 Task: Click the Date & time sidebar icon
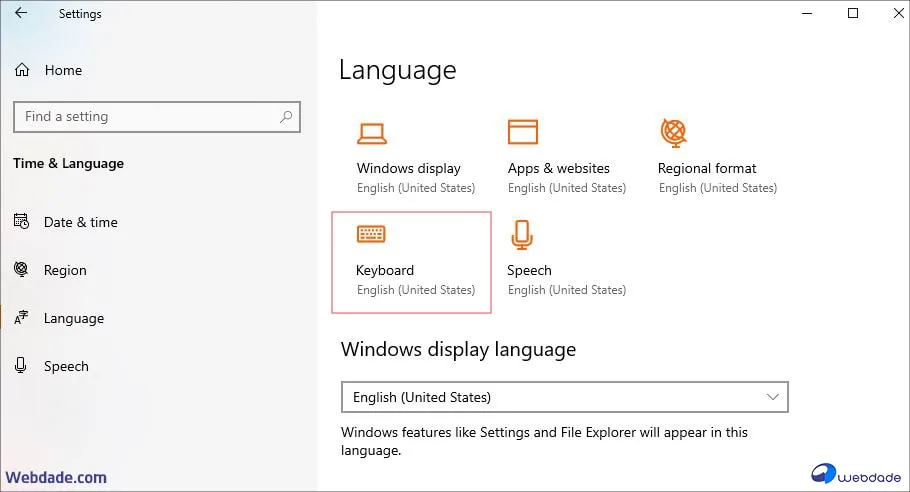pos(21,222)
